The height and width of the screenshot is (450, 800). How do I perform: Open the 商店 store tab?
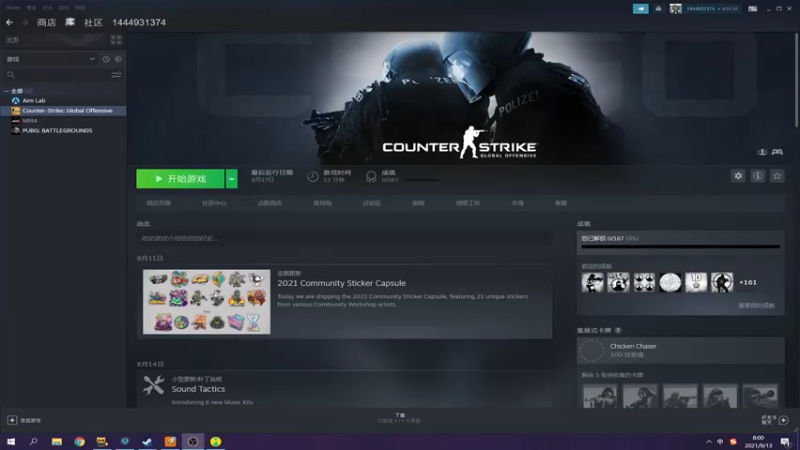pyautogui.click(x=46, y=22)
